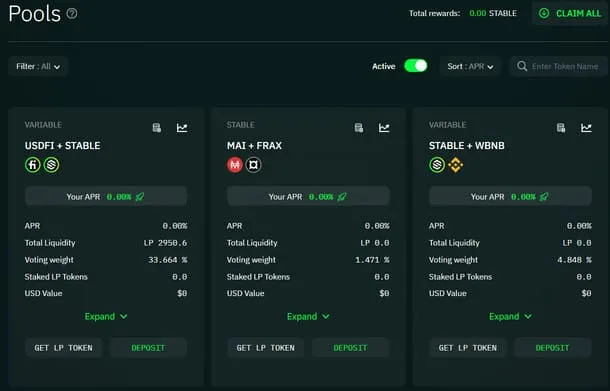This screenshot has width=610, height=391.
Task: Open the Sort: APR dropdown
Action: click(470, 67)
